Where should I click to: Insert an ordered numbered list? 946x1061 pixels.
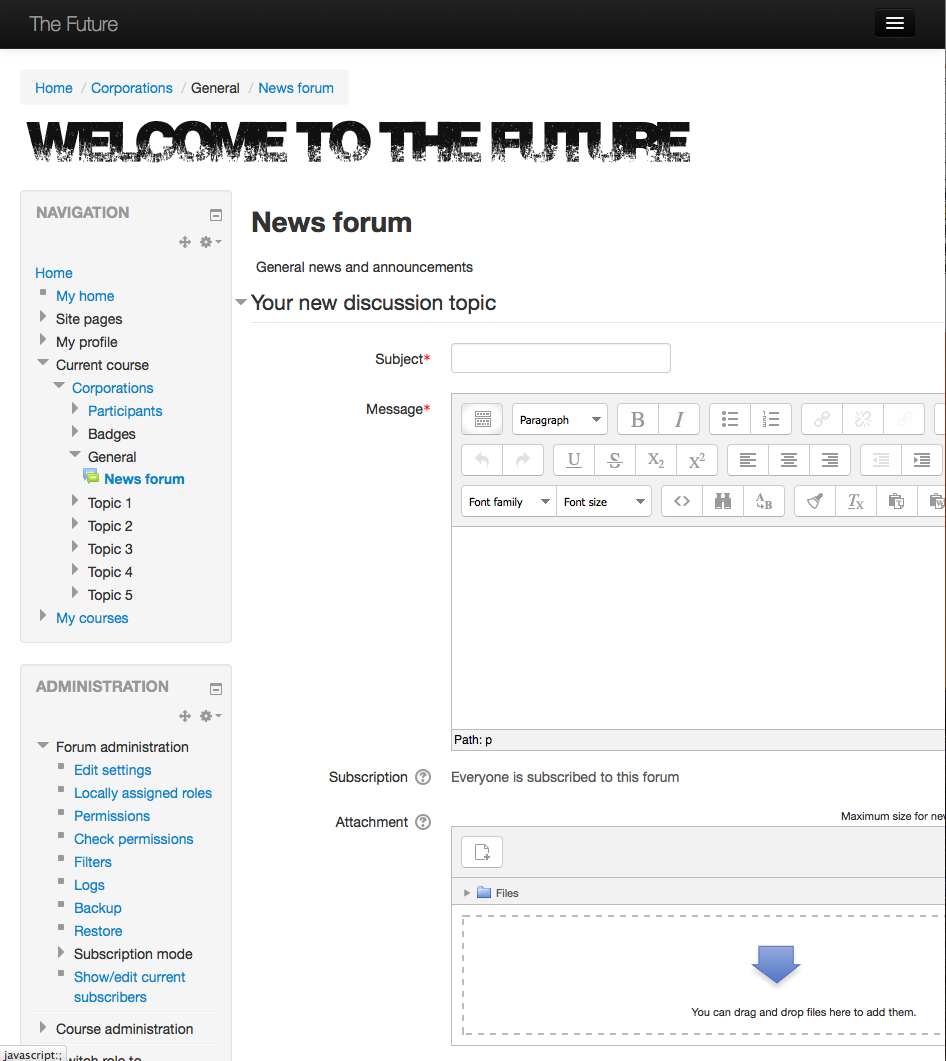pos(771,420)
